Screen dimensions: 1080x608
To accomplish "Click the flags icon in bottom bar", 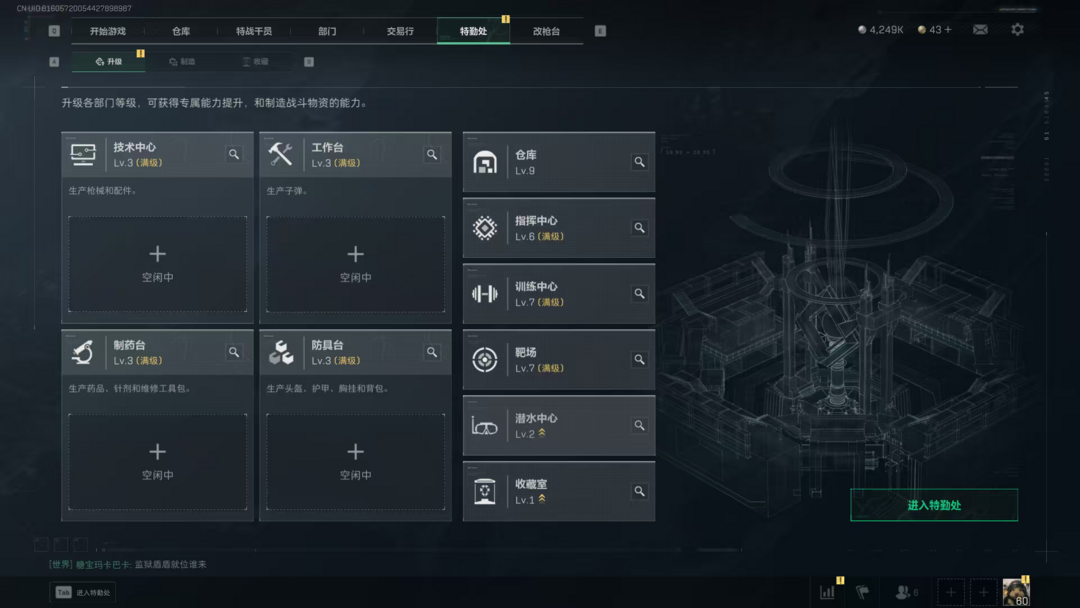I will (862, 591).
